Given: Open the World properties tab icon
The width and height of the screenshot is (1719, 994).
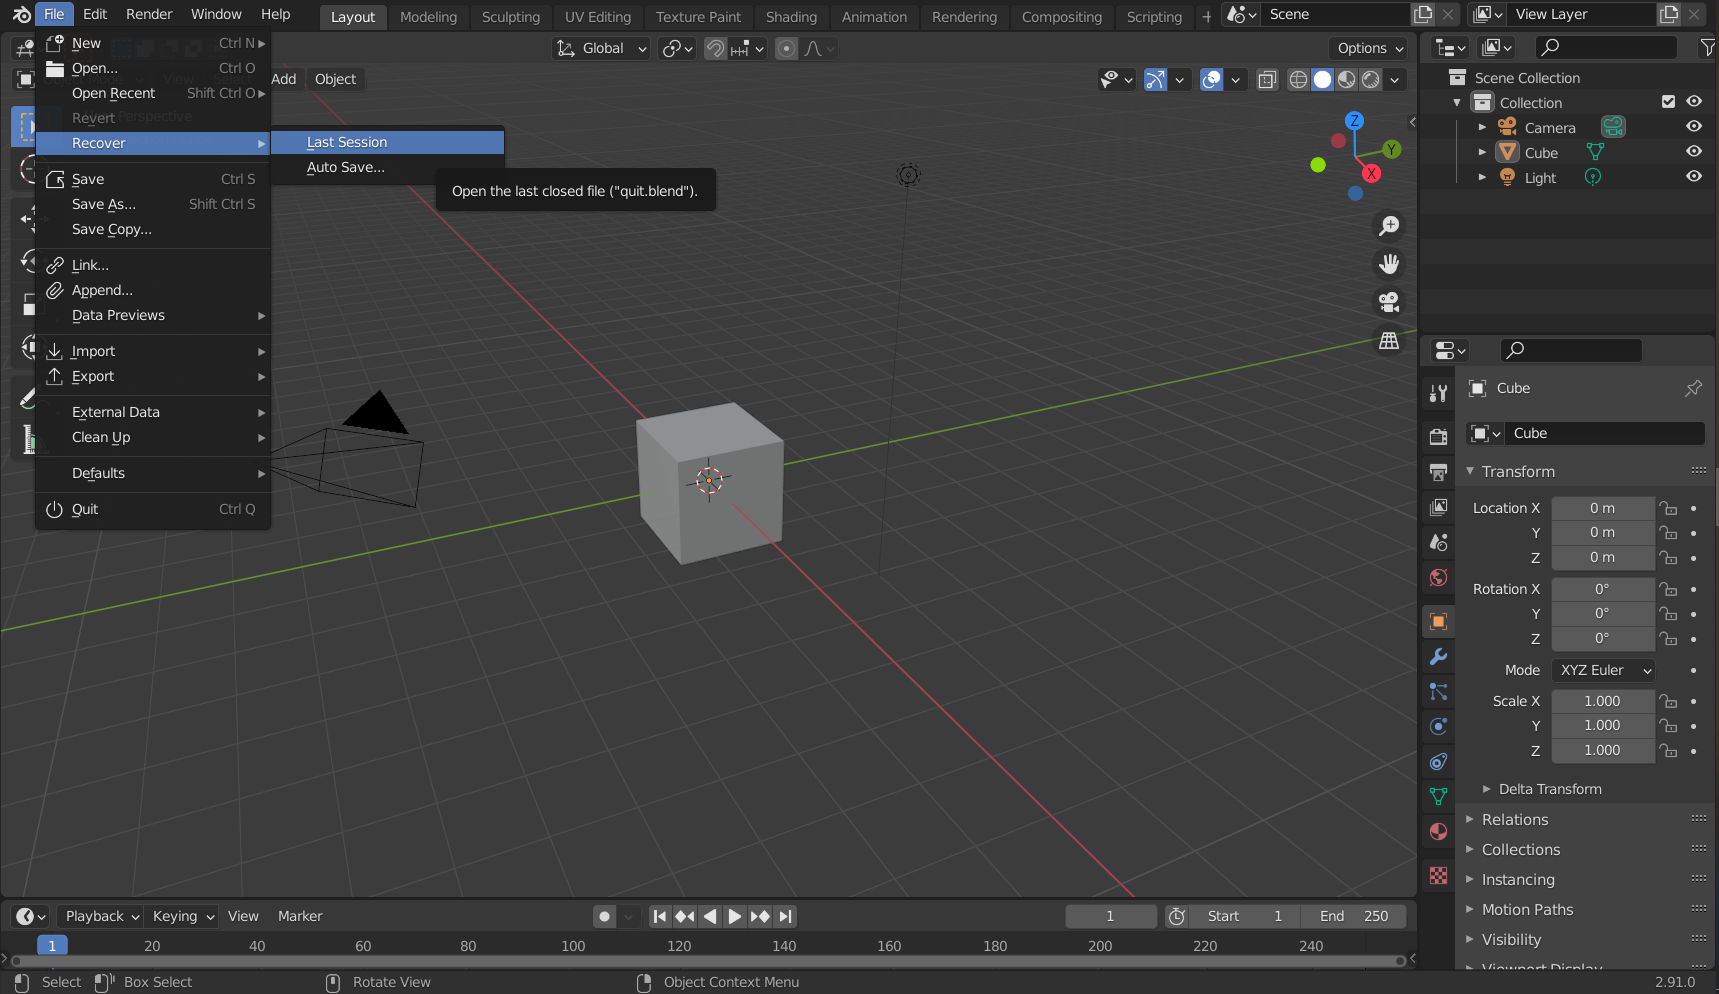Looking at the screenshot, I should [1438, 577].
